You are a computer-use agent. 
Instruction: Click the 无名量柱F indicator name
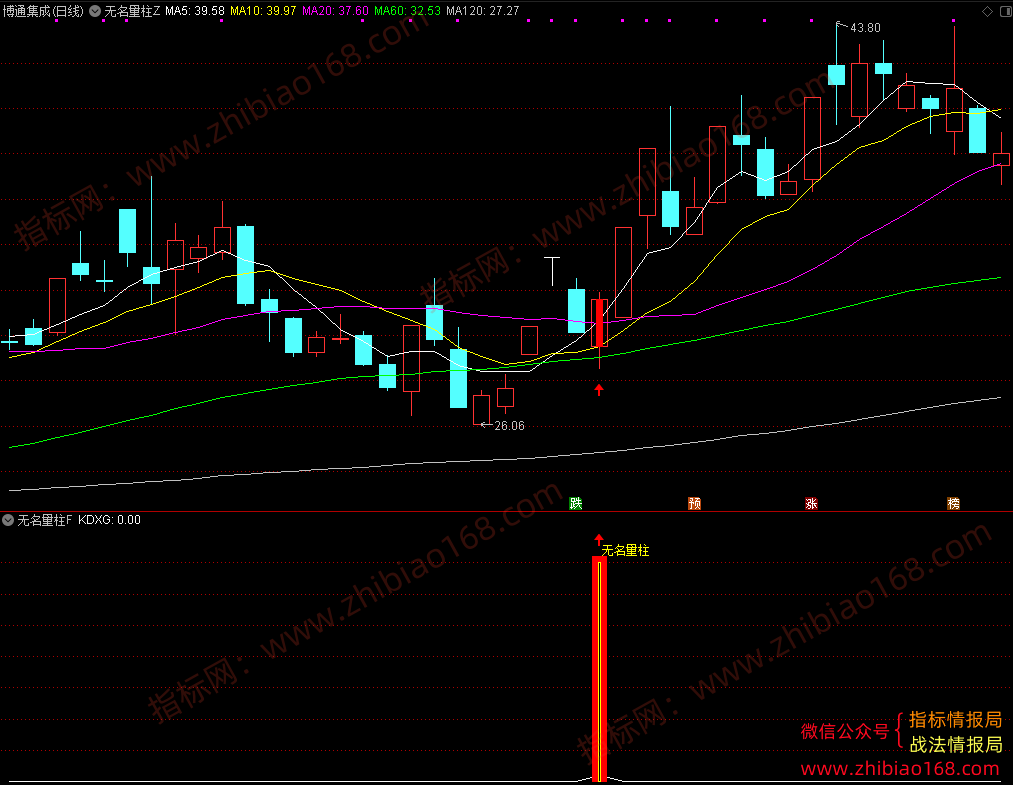click(x=45, y=520)
